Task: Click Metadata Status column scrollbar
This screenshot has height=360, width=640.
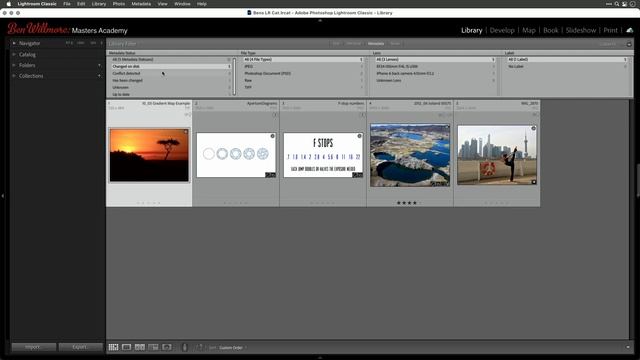Action: pyautogui.click(x=234, y=76)
